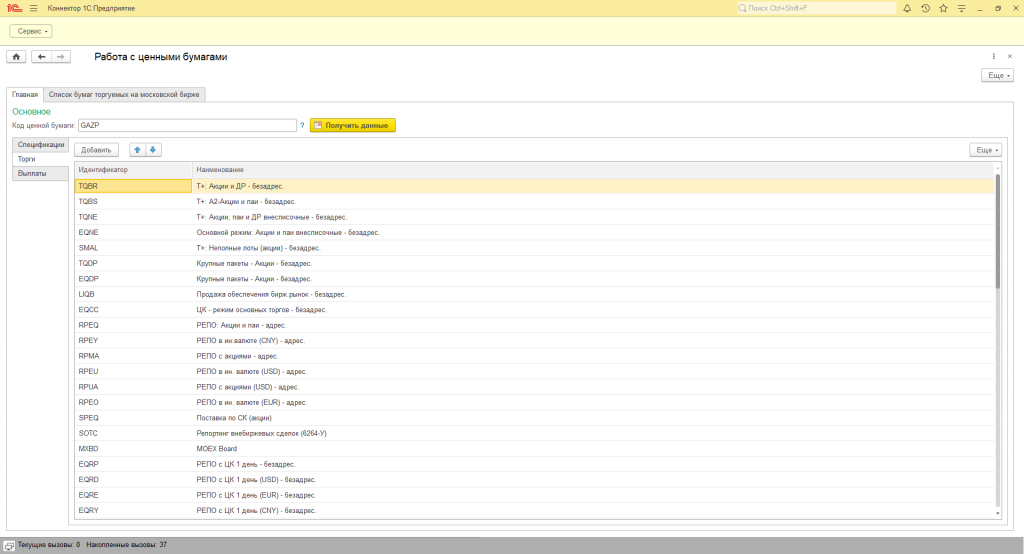The image size is (1024, 554).
Task: Select the SPEQ row
Action: (x=534, y=418)
